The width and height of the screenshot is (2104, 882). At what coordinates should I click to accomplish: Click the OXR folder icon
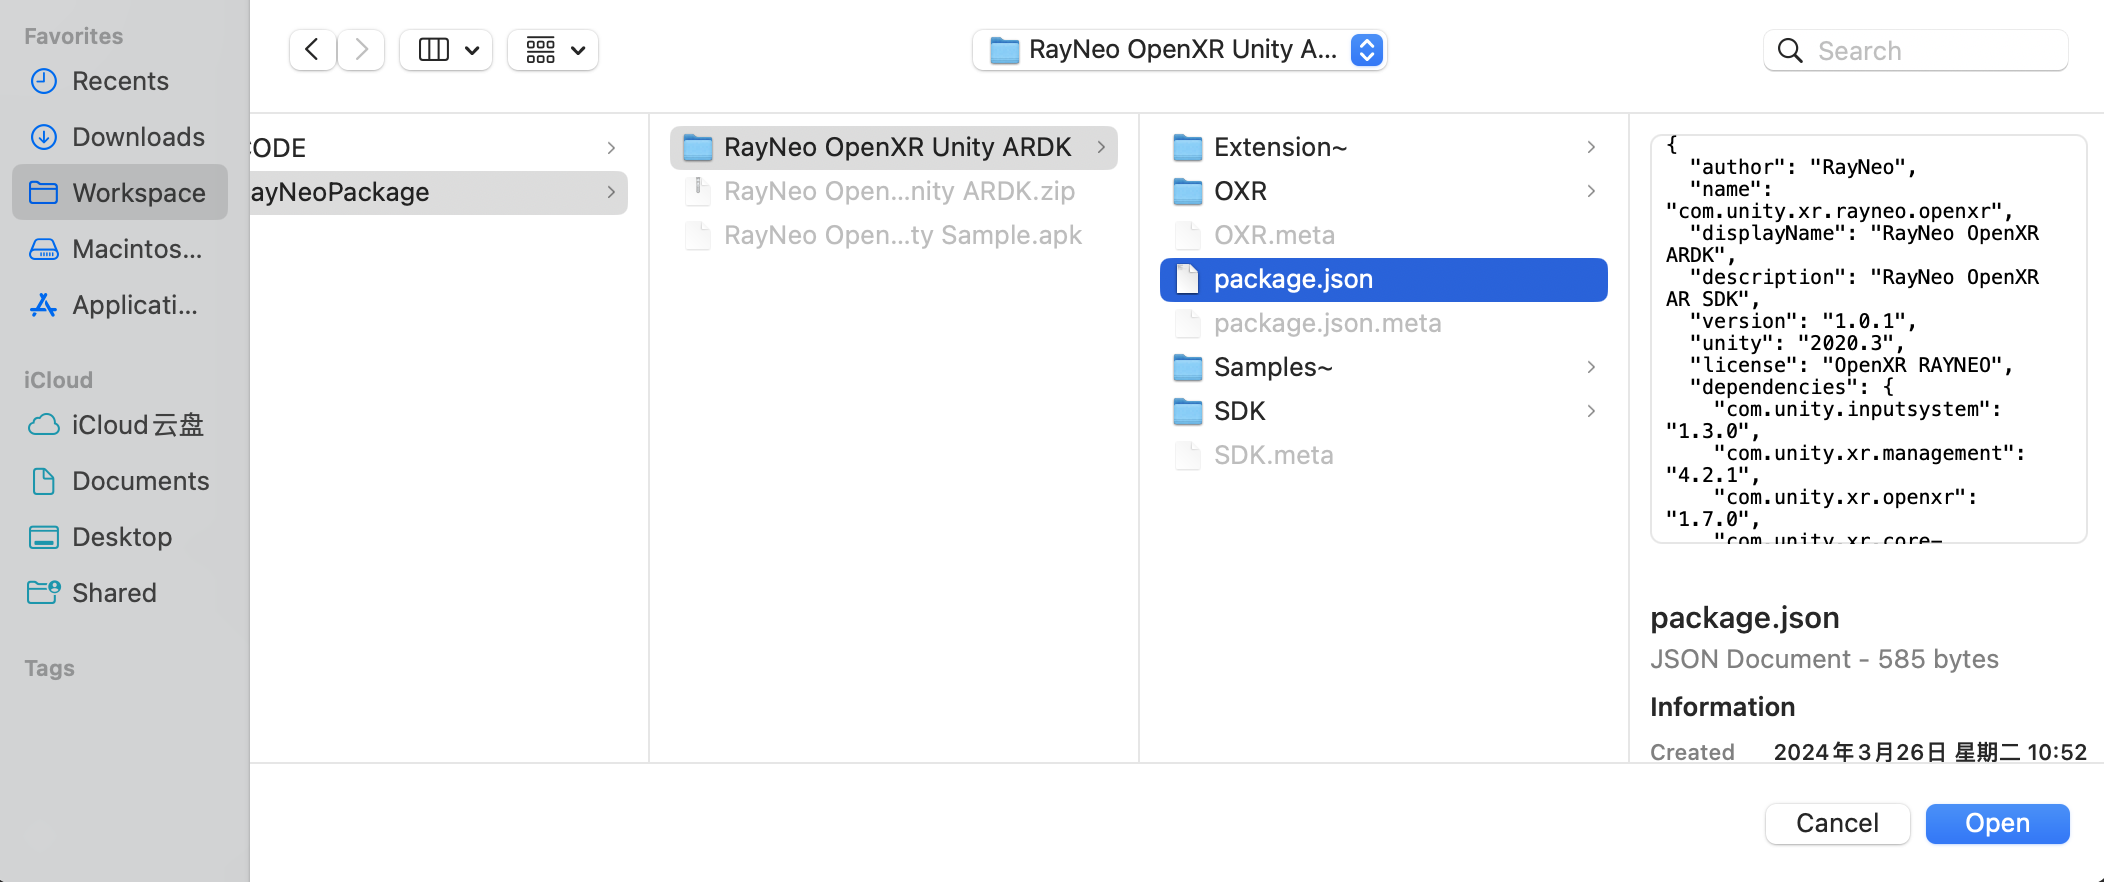1187,191
